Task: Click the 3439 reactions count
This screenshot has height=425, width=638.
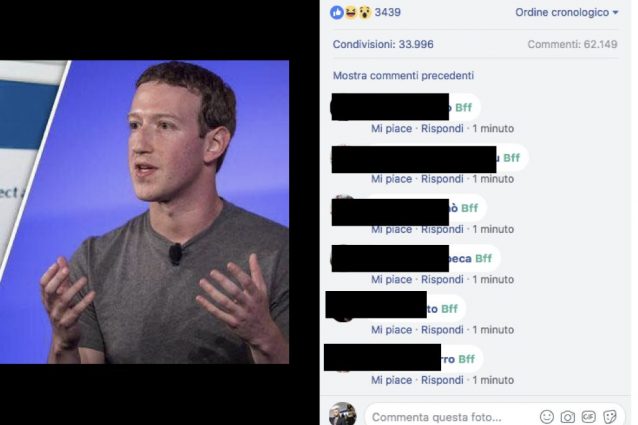Action: coord(387,13)
